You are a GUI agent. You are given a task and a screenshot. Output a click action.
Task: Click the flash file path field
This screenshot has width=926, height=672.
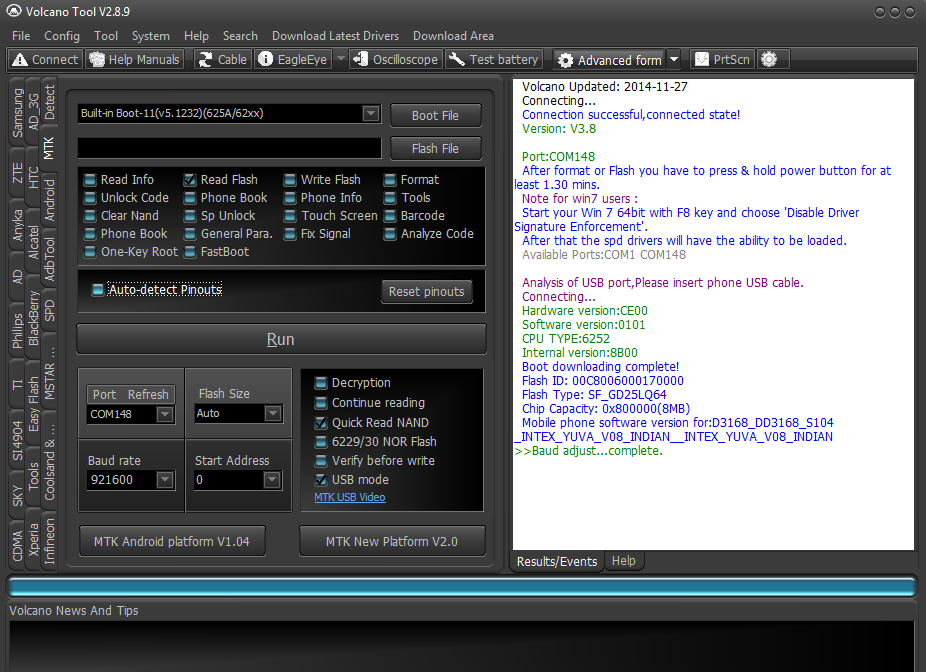coord(229,148)
